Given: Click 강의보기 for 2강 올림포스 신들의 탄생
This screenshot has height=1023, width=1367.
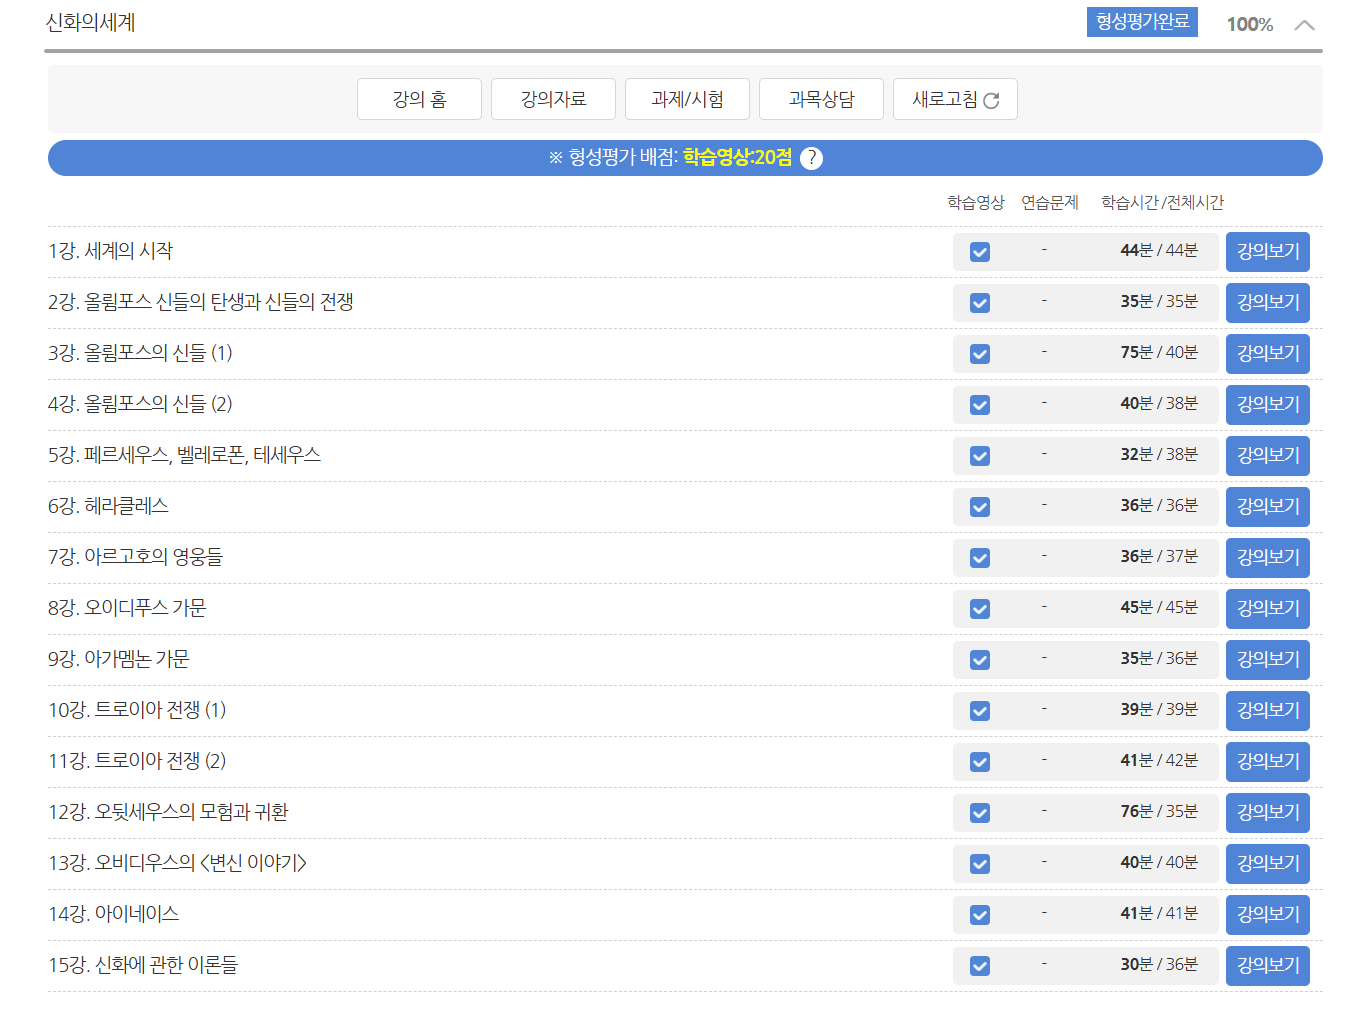Looking at the screenshot, I should (x=1268, y=303).
